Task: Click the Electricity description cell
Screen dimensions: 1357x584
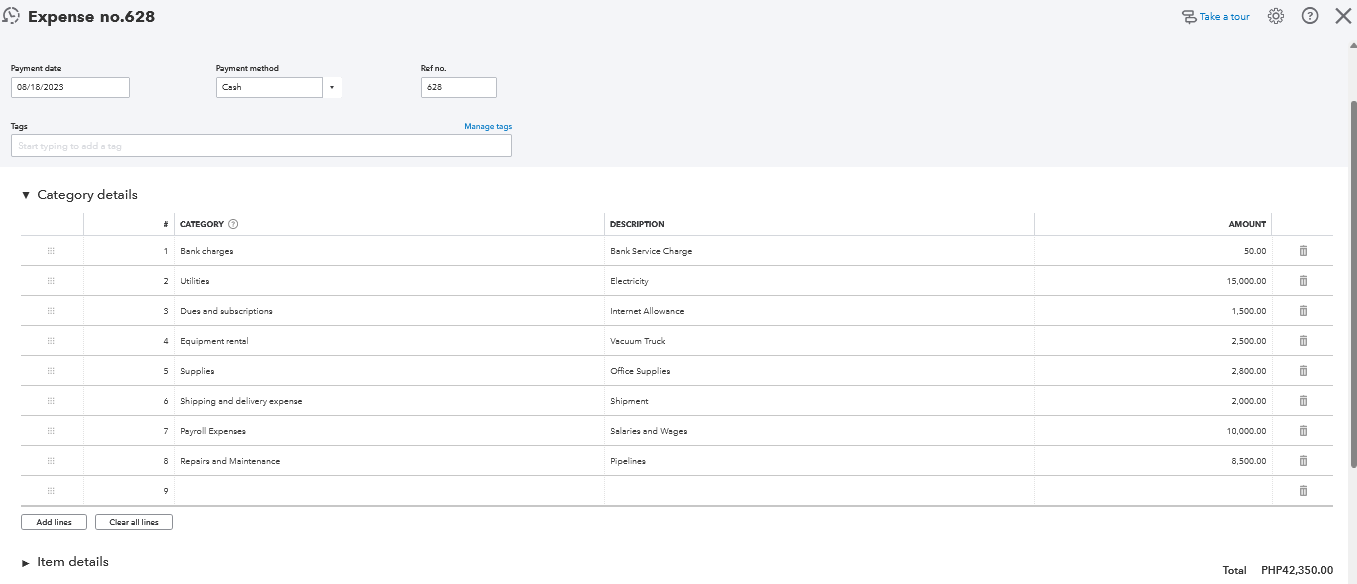Action: [819, 281]
